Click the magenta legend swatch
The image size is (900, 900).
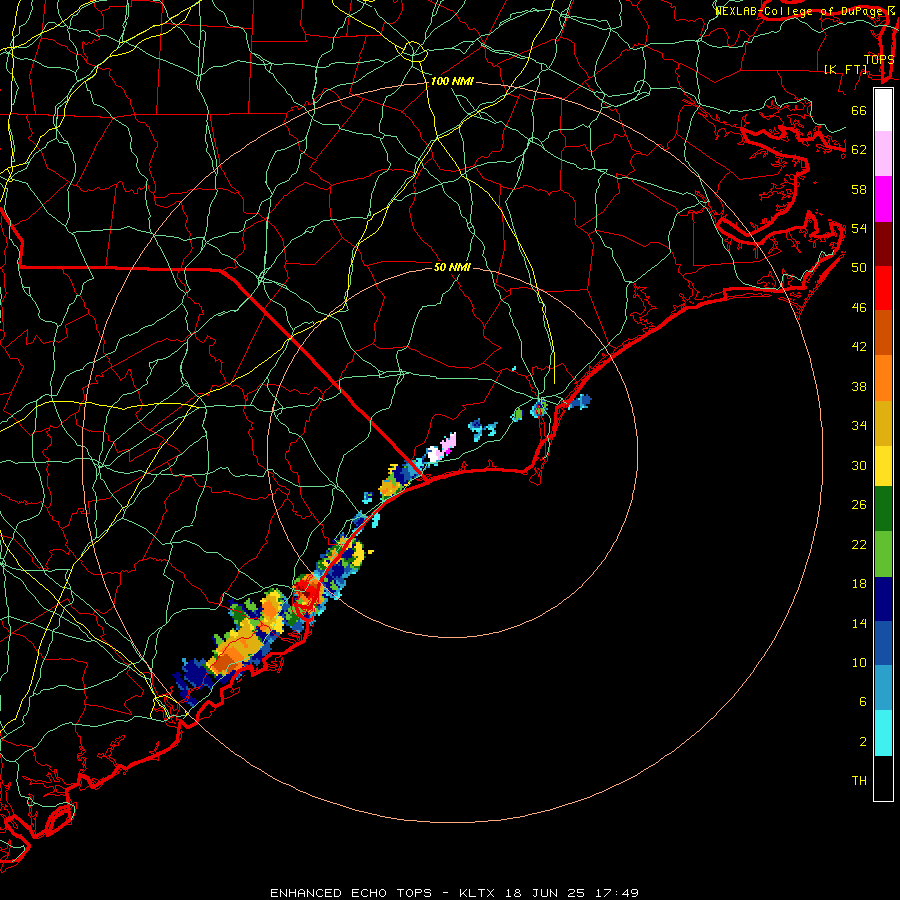[883, 199]
